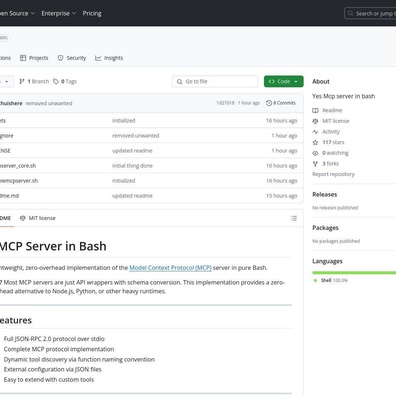Open the initial thing done commit
The height and width of the screenshot is (396, 396).
[132, 166]
